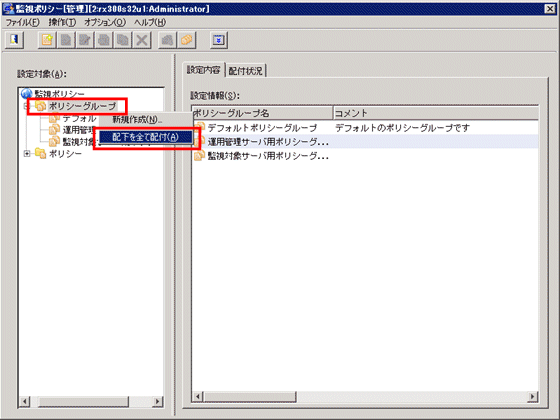Expand the ポリシー tree node
This screenshot has width=560, height=420.
(27, 154)
